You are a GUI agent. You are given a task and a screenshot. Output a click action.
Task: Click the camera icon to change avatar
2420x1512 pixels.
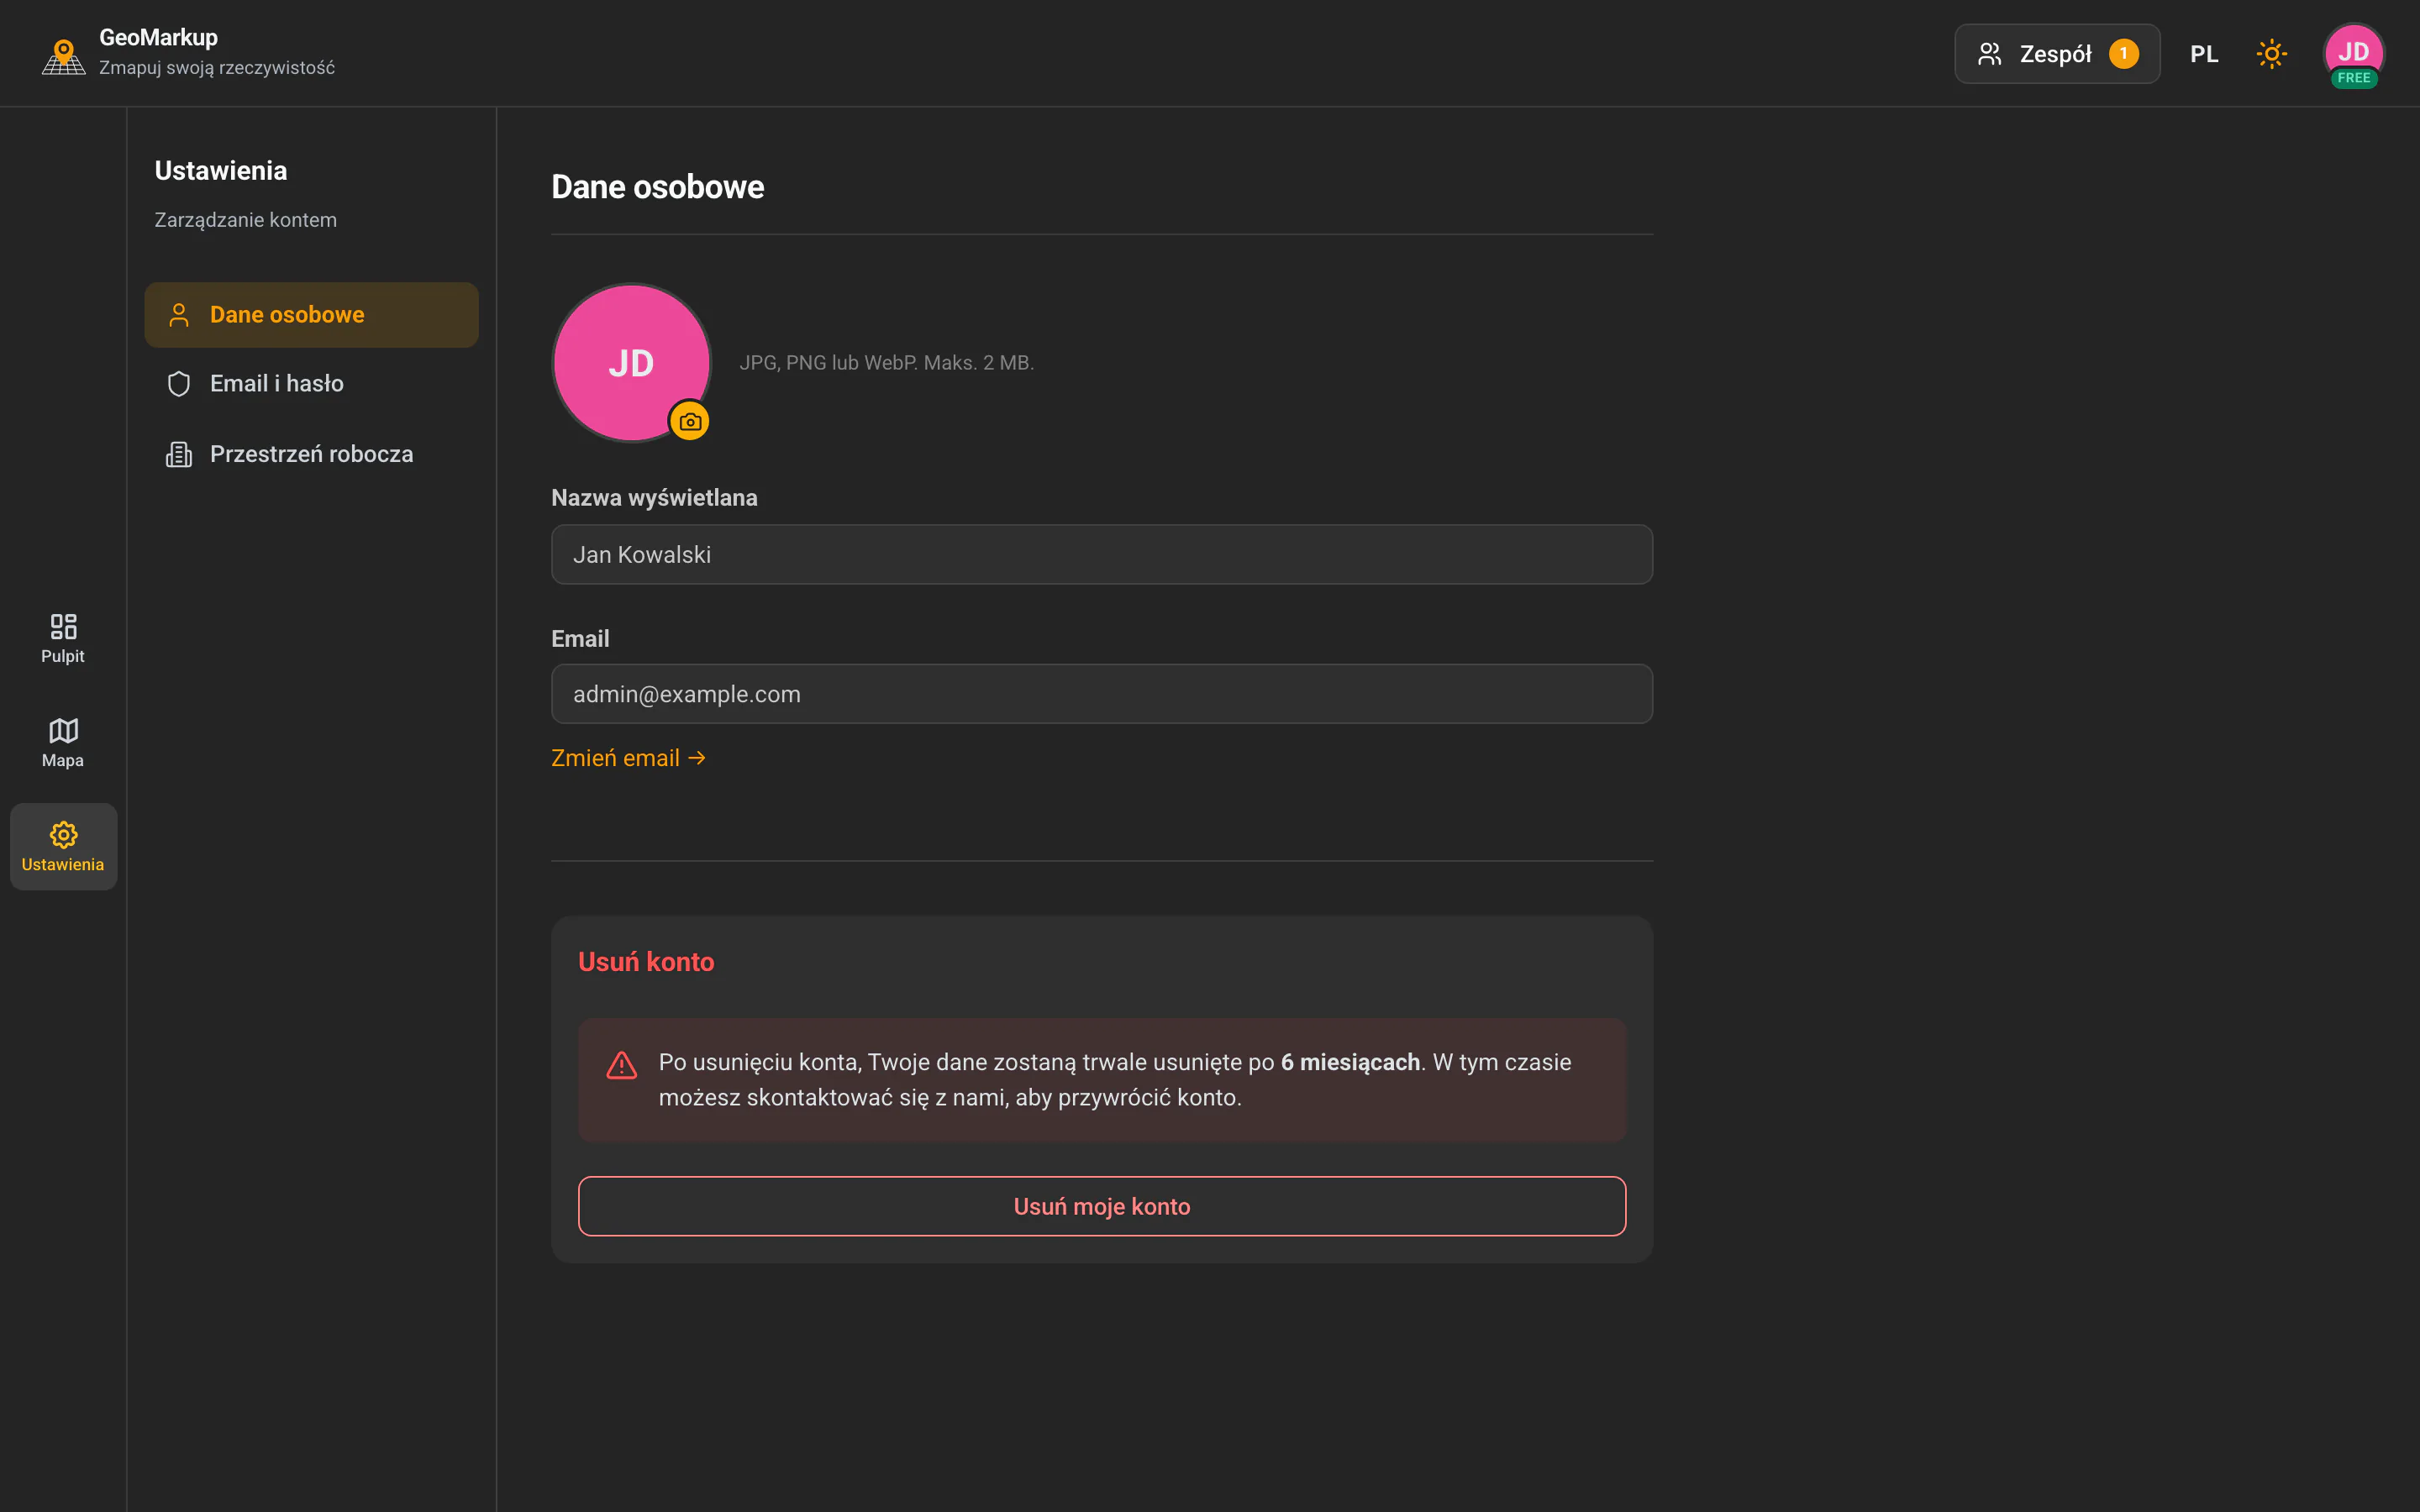click(x=689, y=422)
